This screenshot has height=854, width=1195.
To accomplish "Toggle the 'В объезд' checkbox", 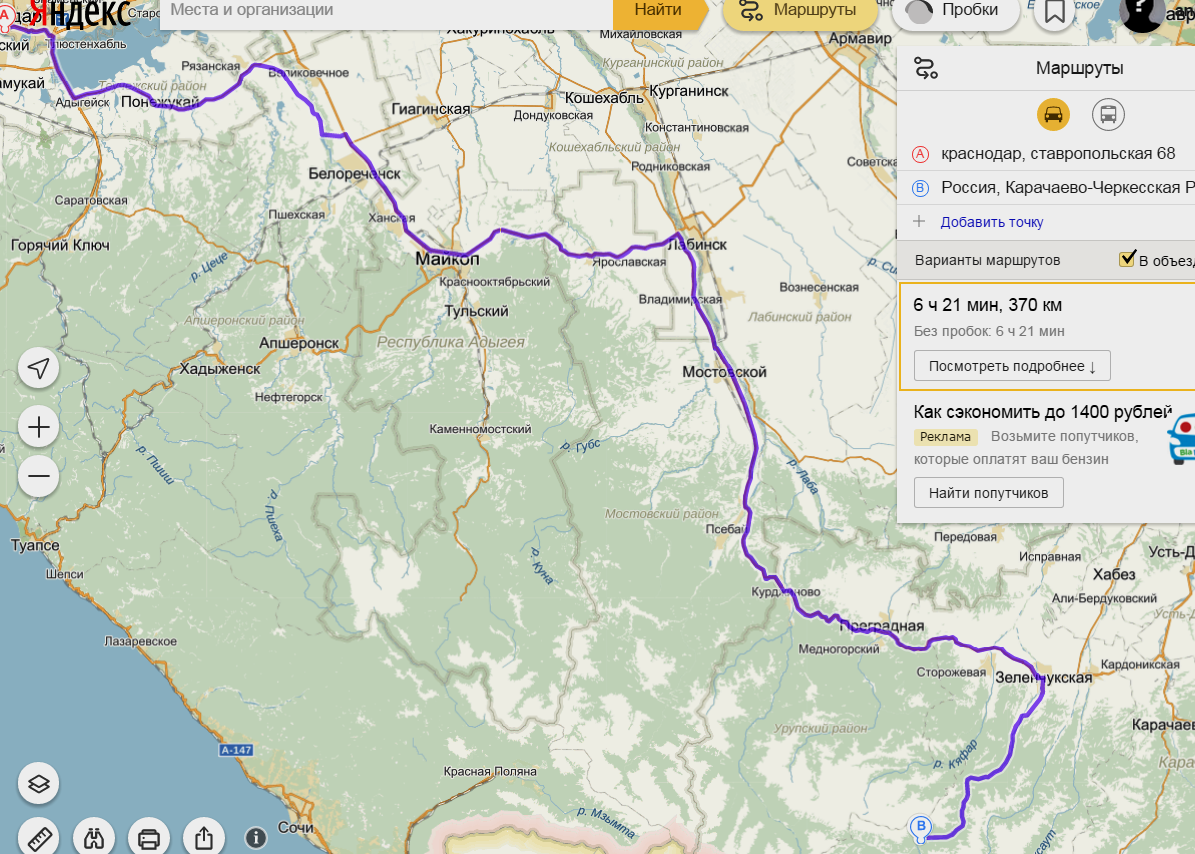I will point(1127,259).
